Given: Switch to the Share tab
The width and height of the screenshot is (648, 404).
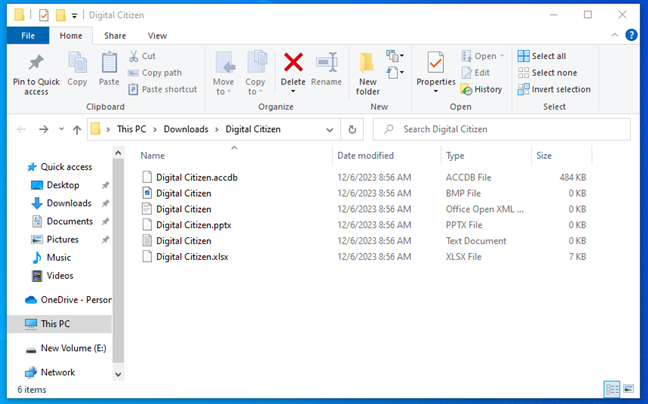Looking at the screenshot, I should click(115, 36).
